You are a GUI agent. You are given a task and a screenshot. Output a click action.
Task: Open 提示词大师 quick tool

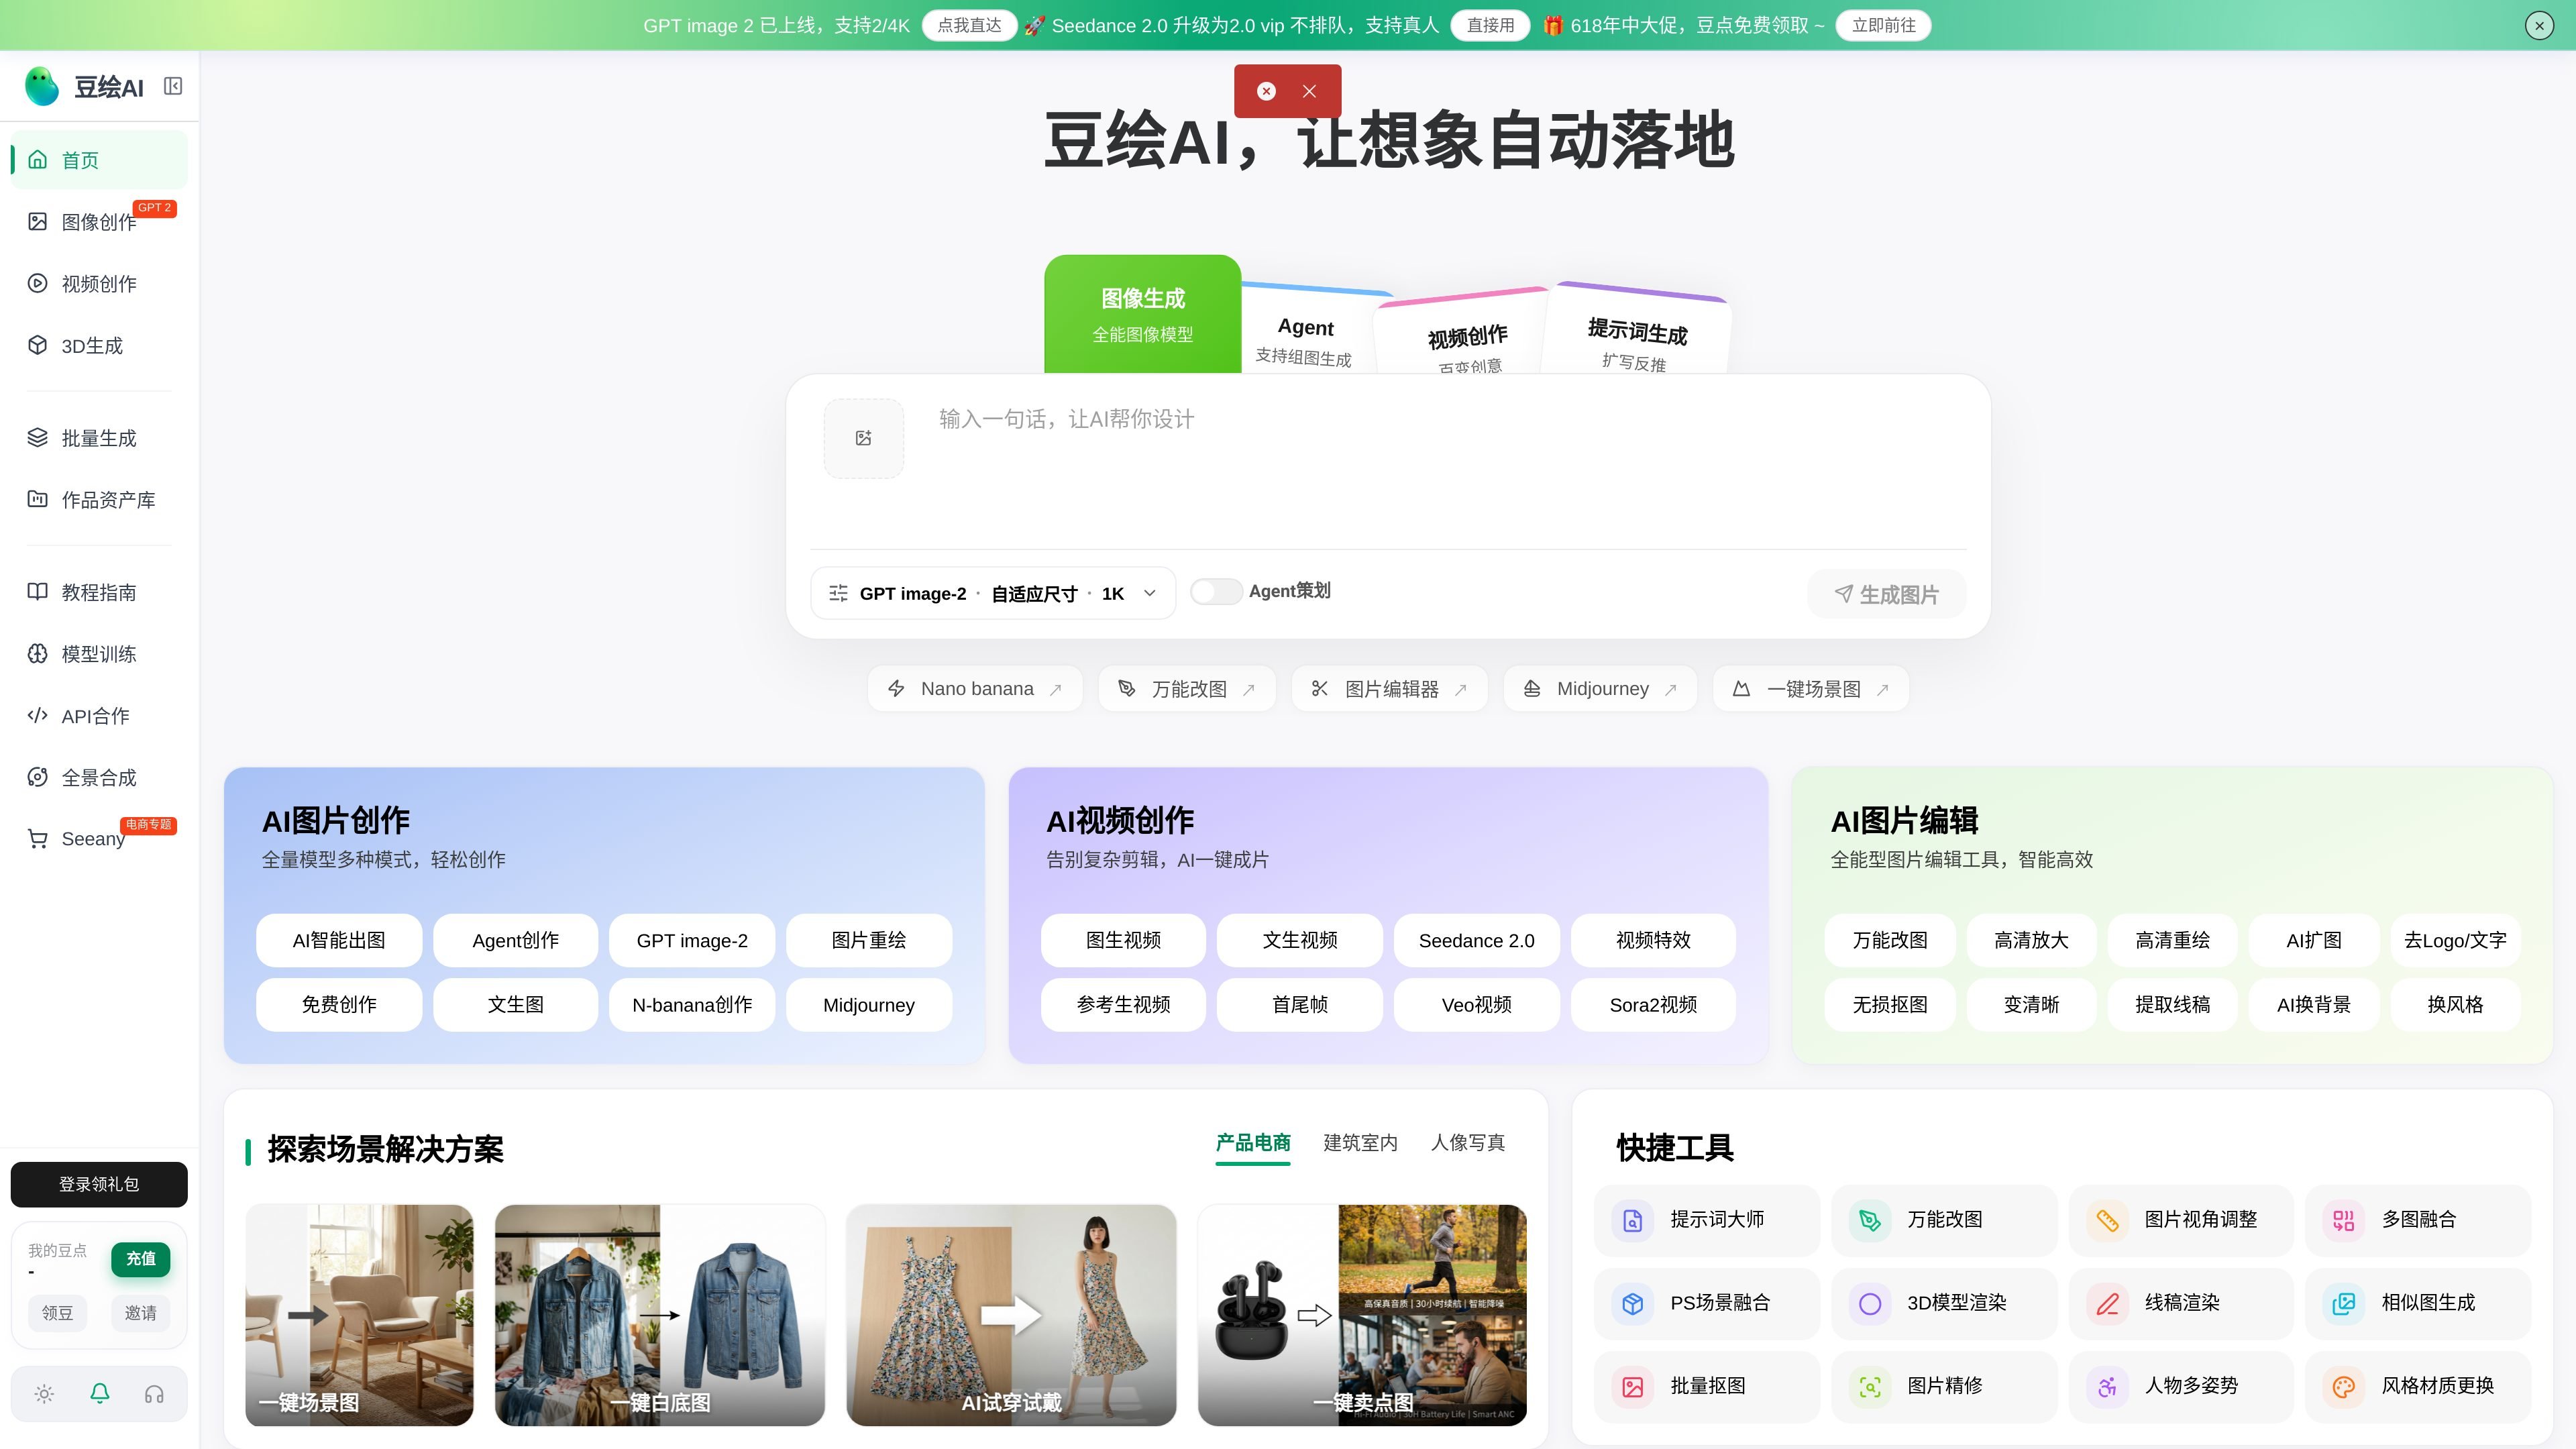[1707, 1220]
